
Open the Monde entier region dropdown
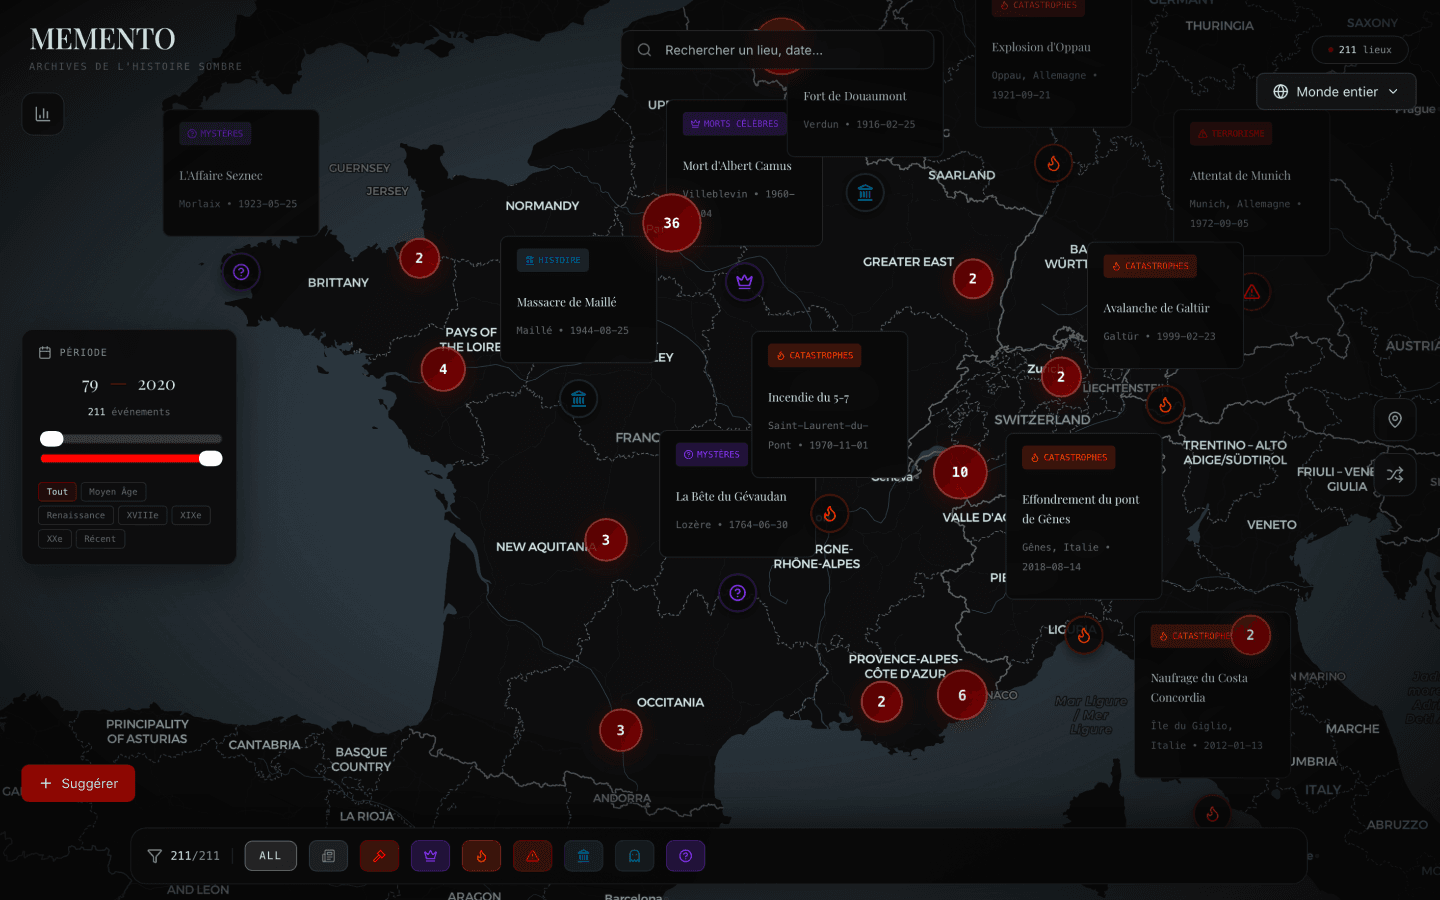(1336, 92)
